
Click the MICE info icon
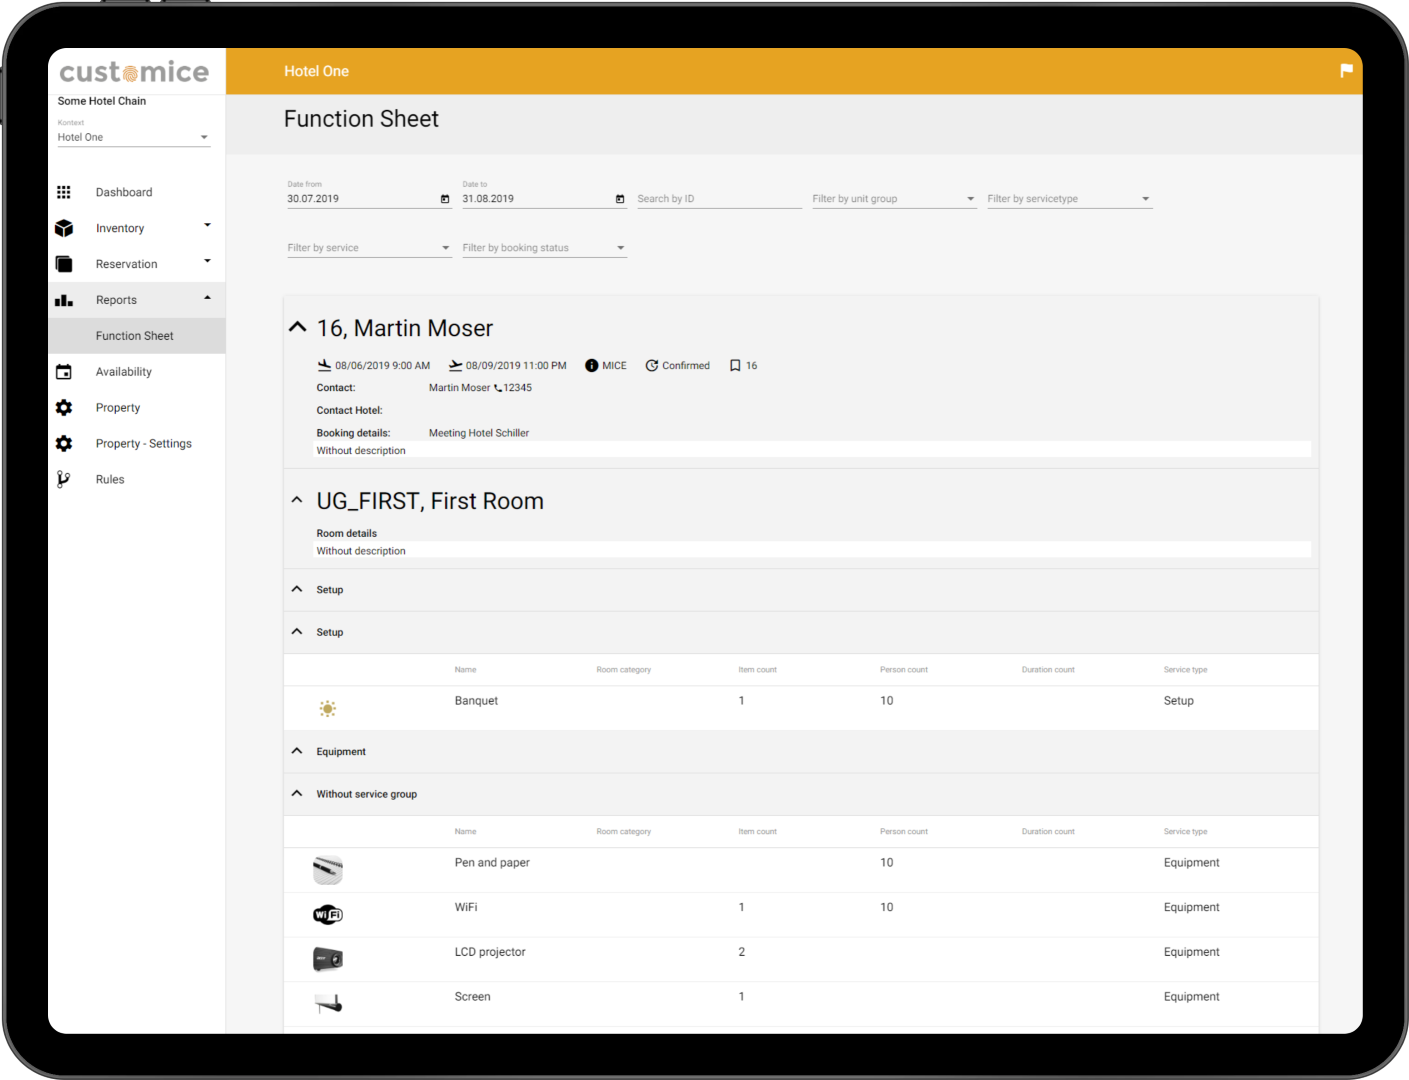(591, 366)
